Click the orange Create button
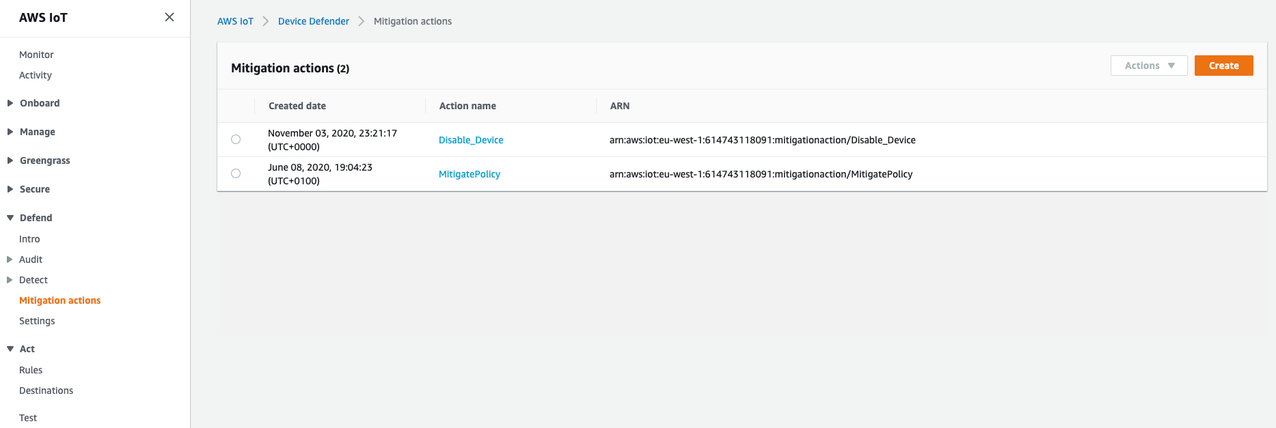 tap(1223, 66)
